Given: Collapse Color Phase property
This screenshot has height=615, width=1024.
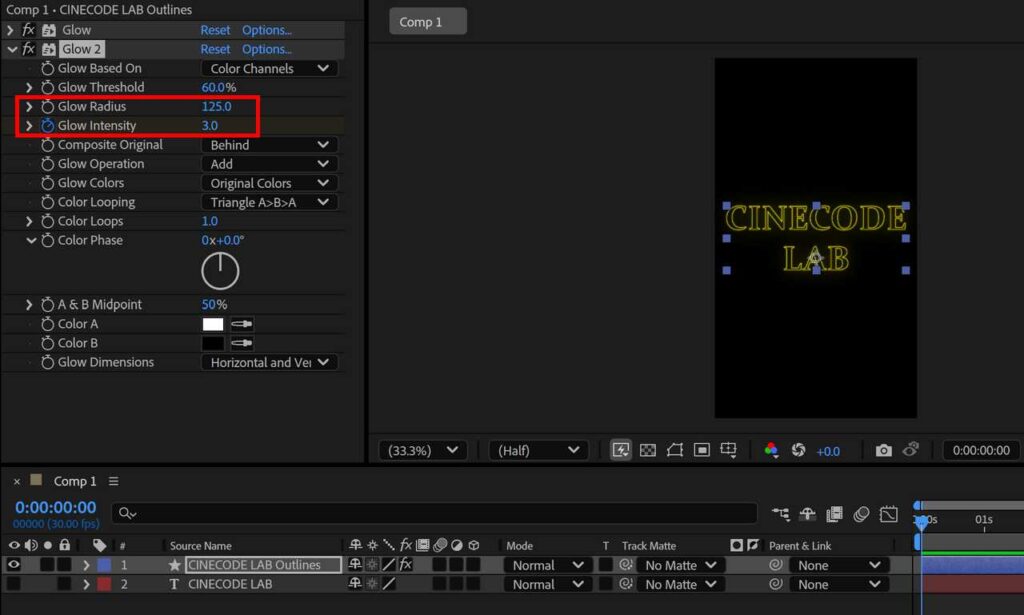Looking at the screenshot, I should click(31, 240).
